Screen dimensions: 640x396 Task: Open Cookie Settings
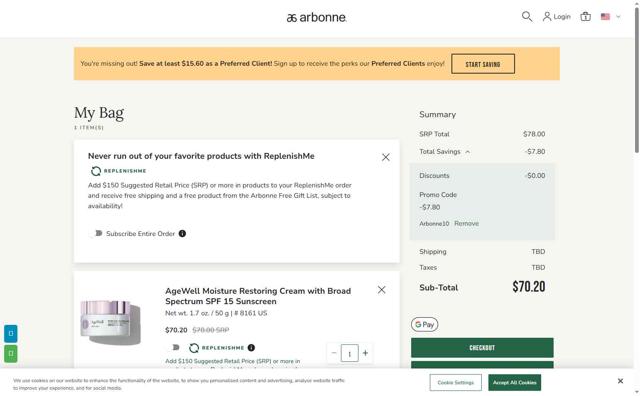pos(456,383)
